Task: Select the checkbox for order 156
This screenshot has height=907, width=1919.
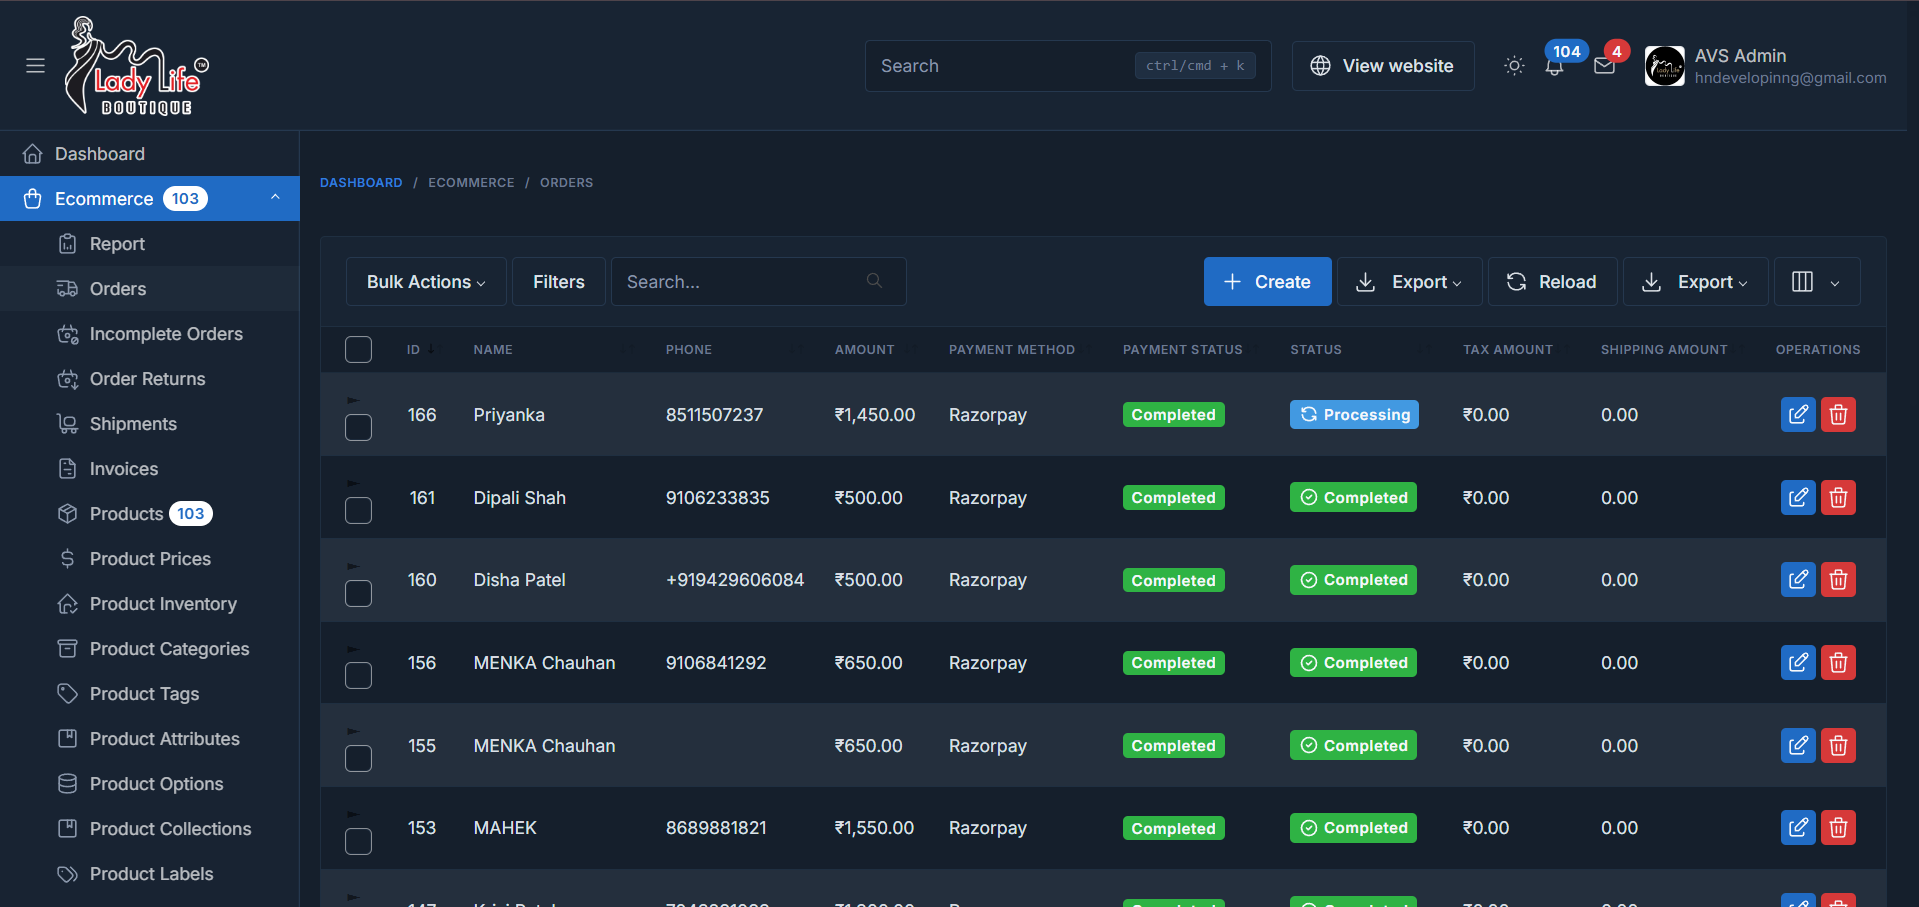Action: pos(358,676)
